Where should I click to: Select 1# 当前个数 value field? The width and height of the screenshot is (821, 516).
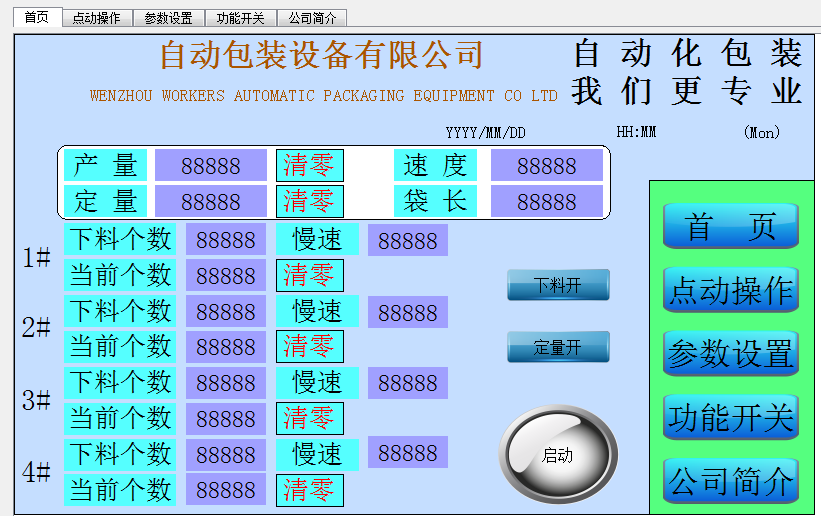point(226,276)
